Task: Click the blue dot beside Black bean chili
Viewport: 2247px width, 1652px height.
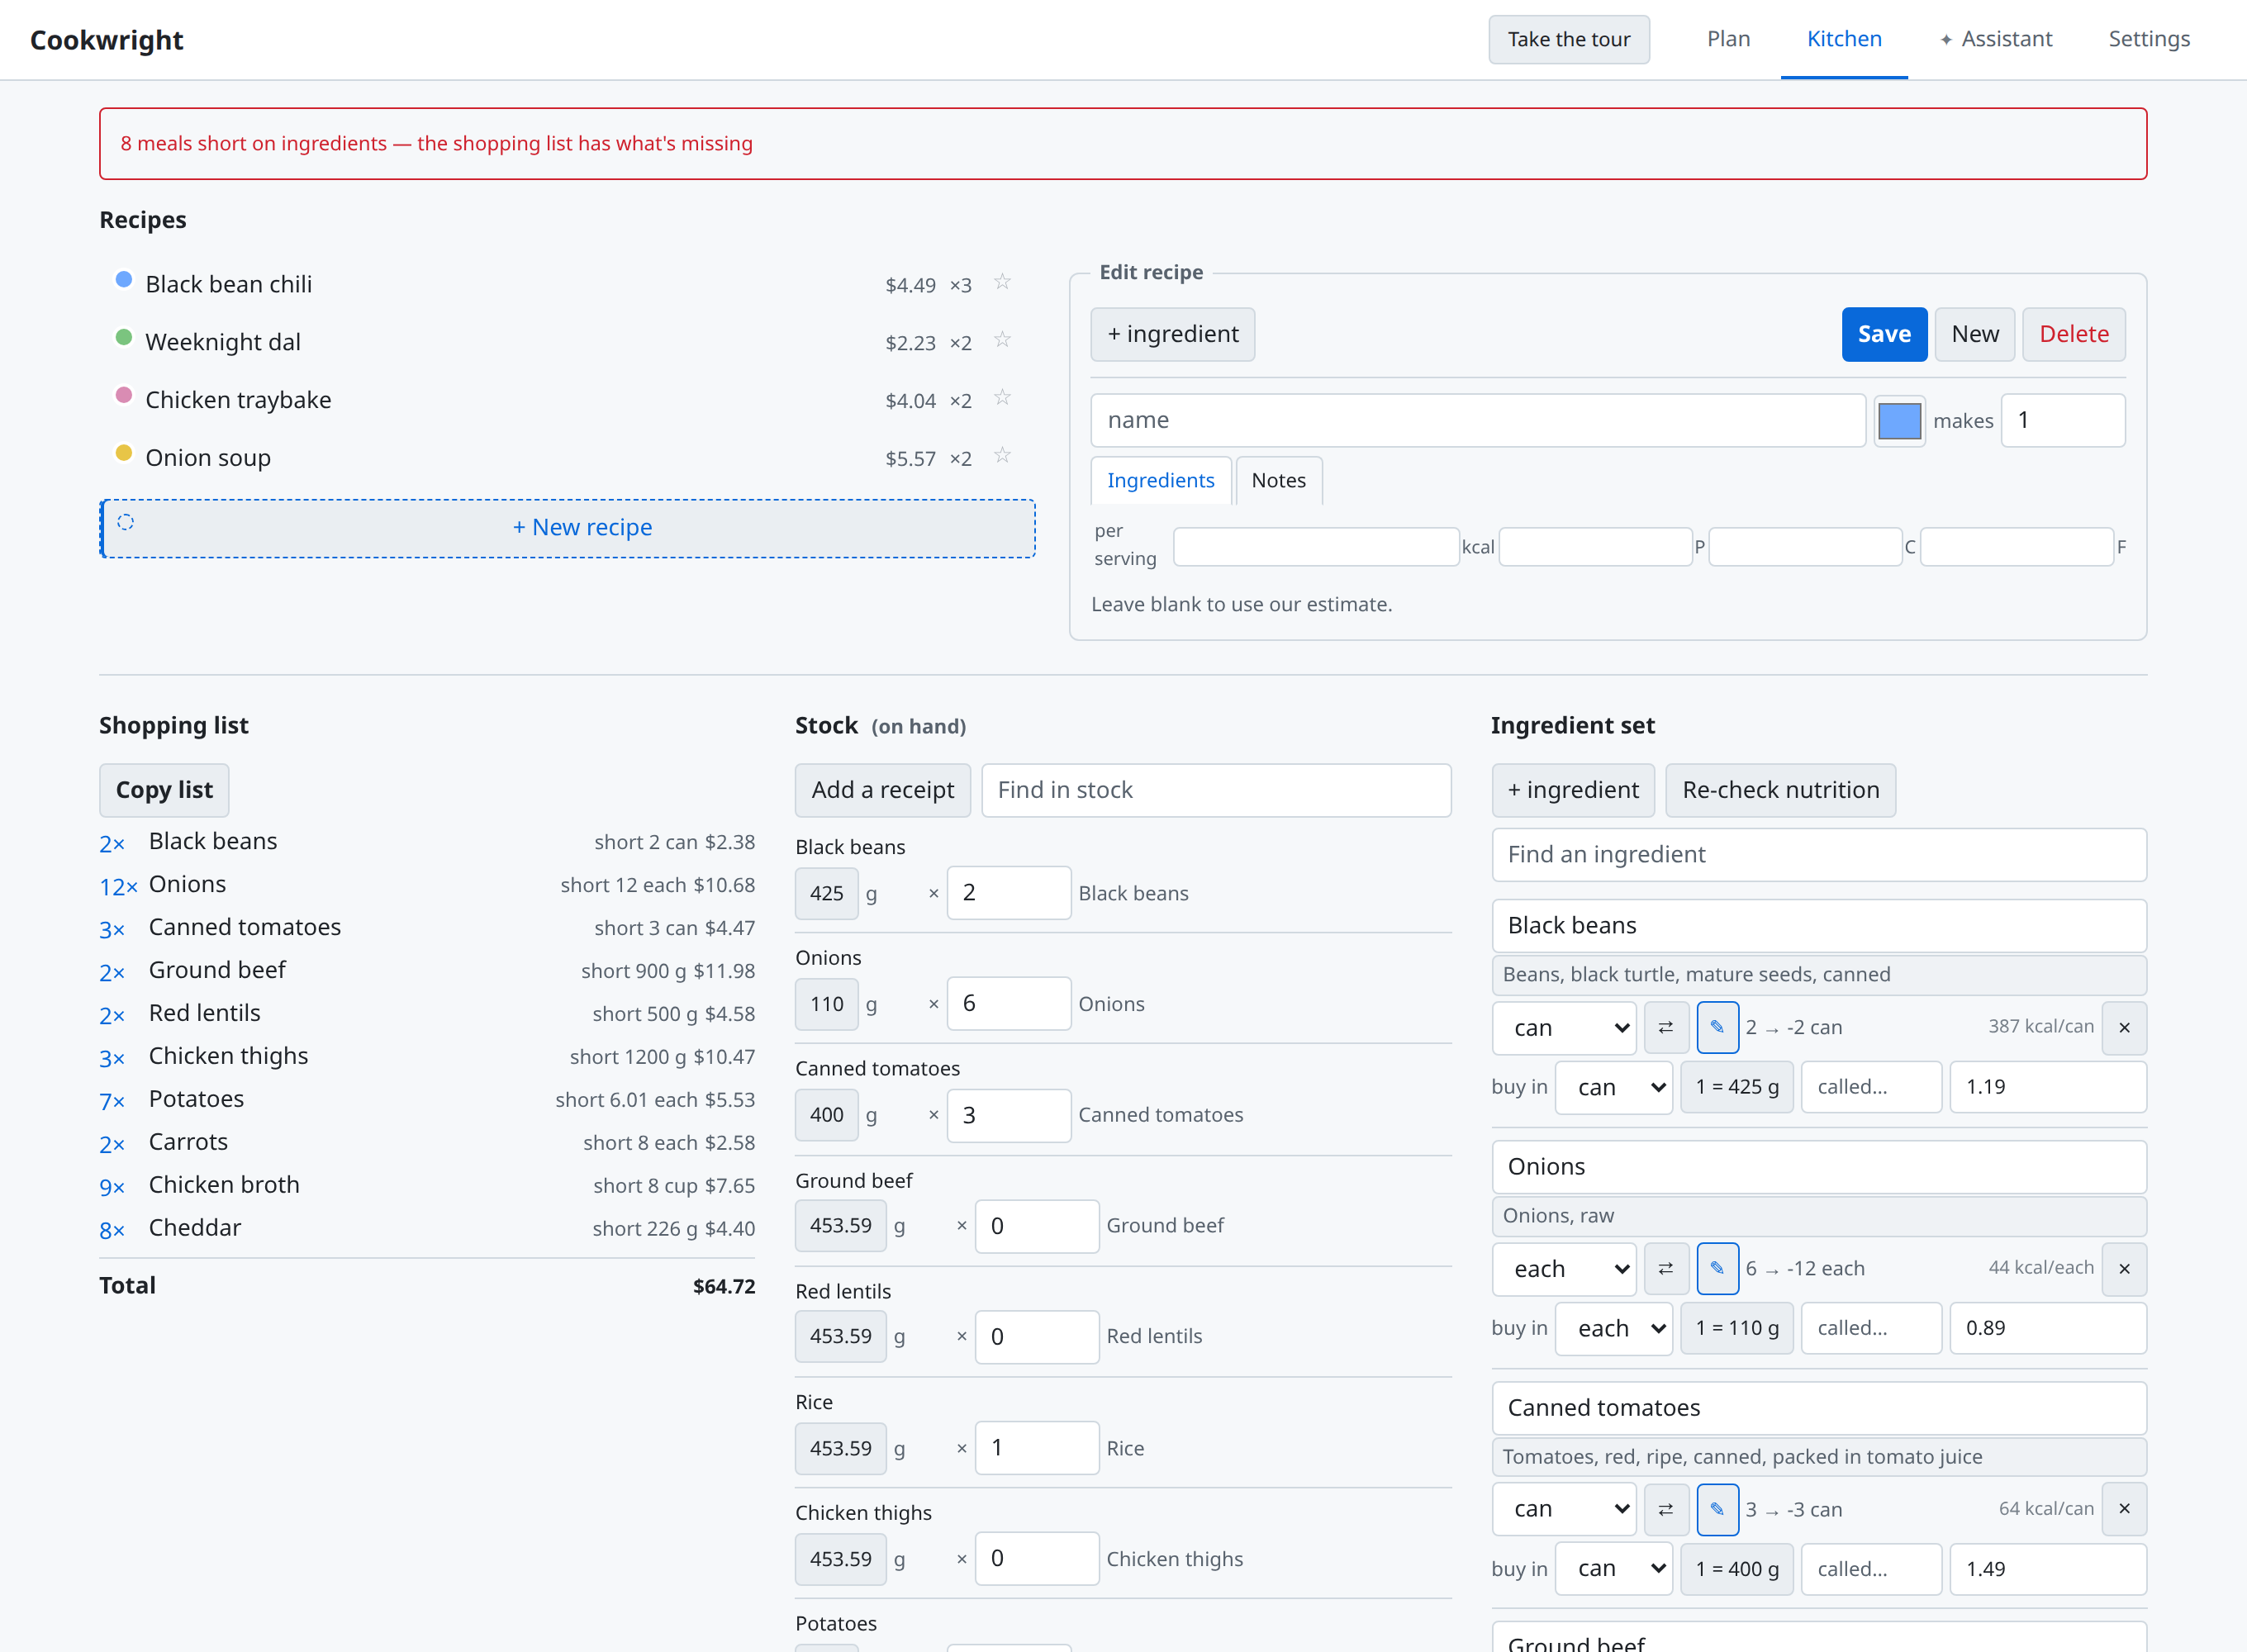Action: [x=124, y=280]
